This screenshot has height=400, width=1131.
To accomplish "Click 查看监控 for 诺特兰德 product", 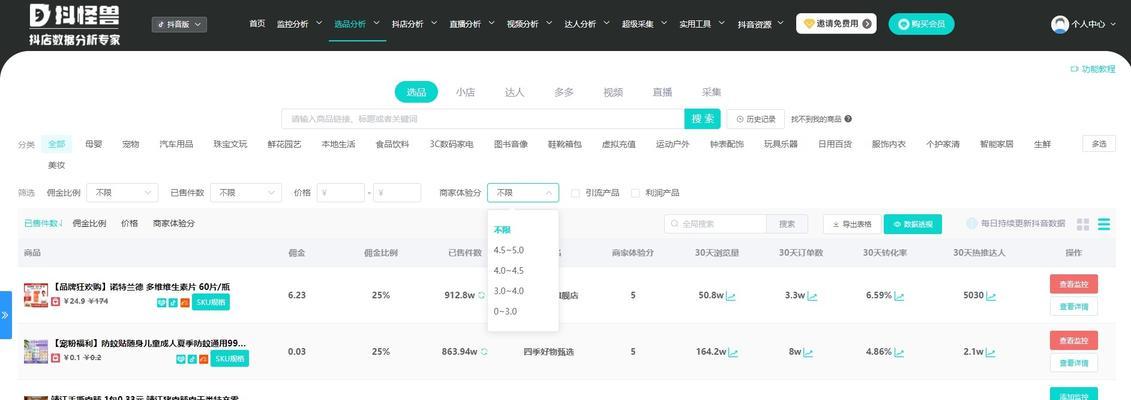I will point(1074,284).
